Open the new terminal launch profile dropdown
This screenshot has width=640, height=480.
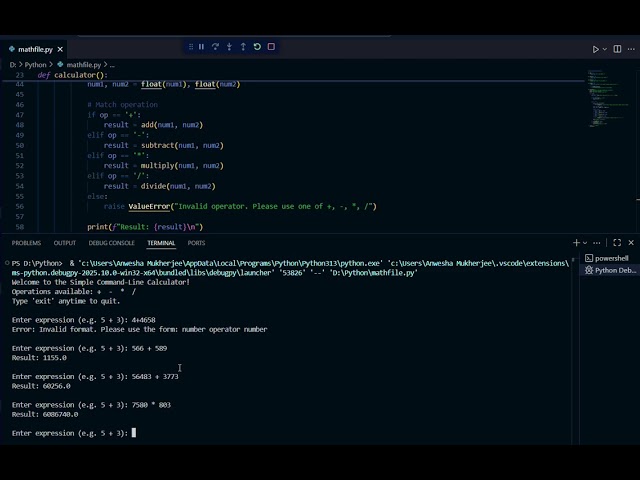tap(585, 243)
